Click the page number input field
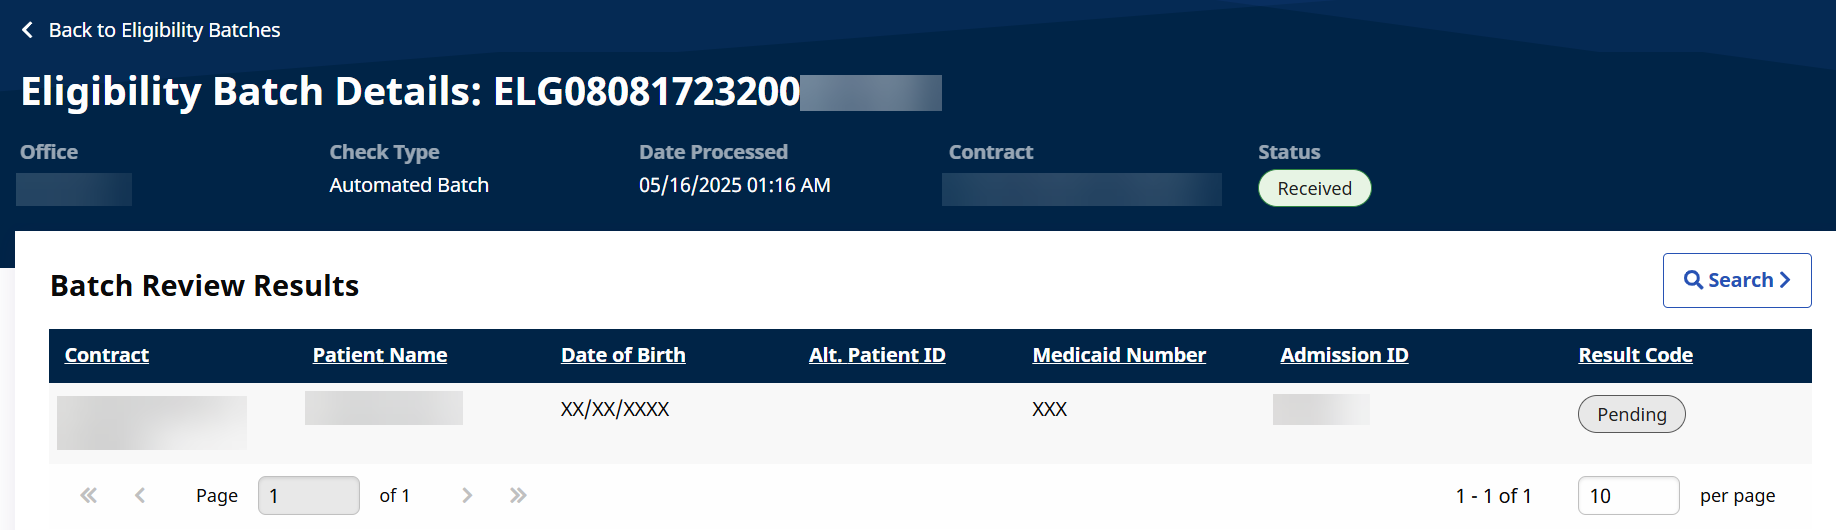The width and height of the screenshot is (1836, 530). click(x=308, y=495)
